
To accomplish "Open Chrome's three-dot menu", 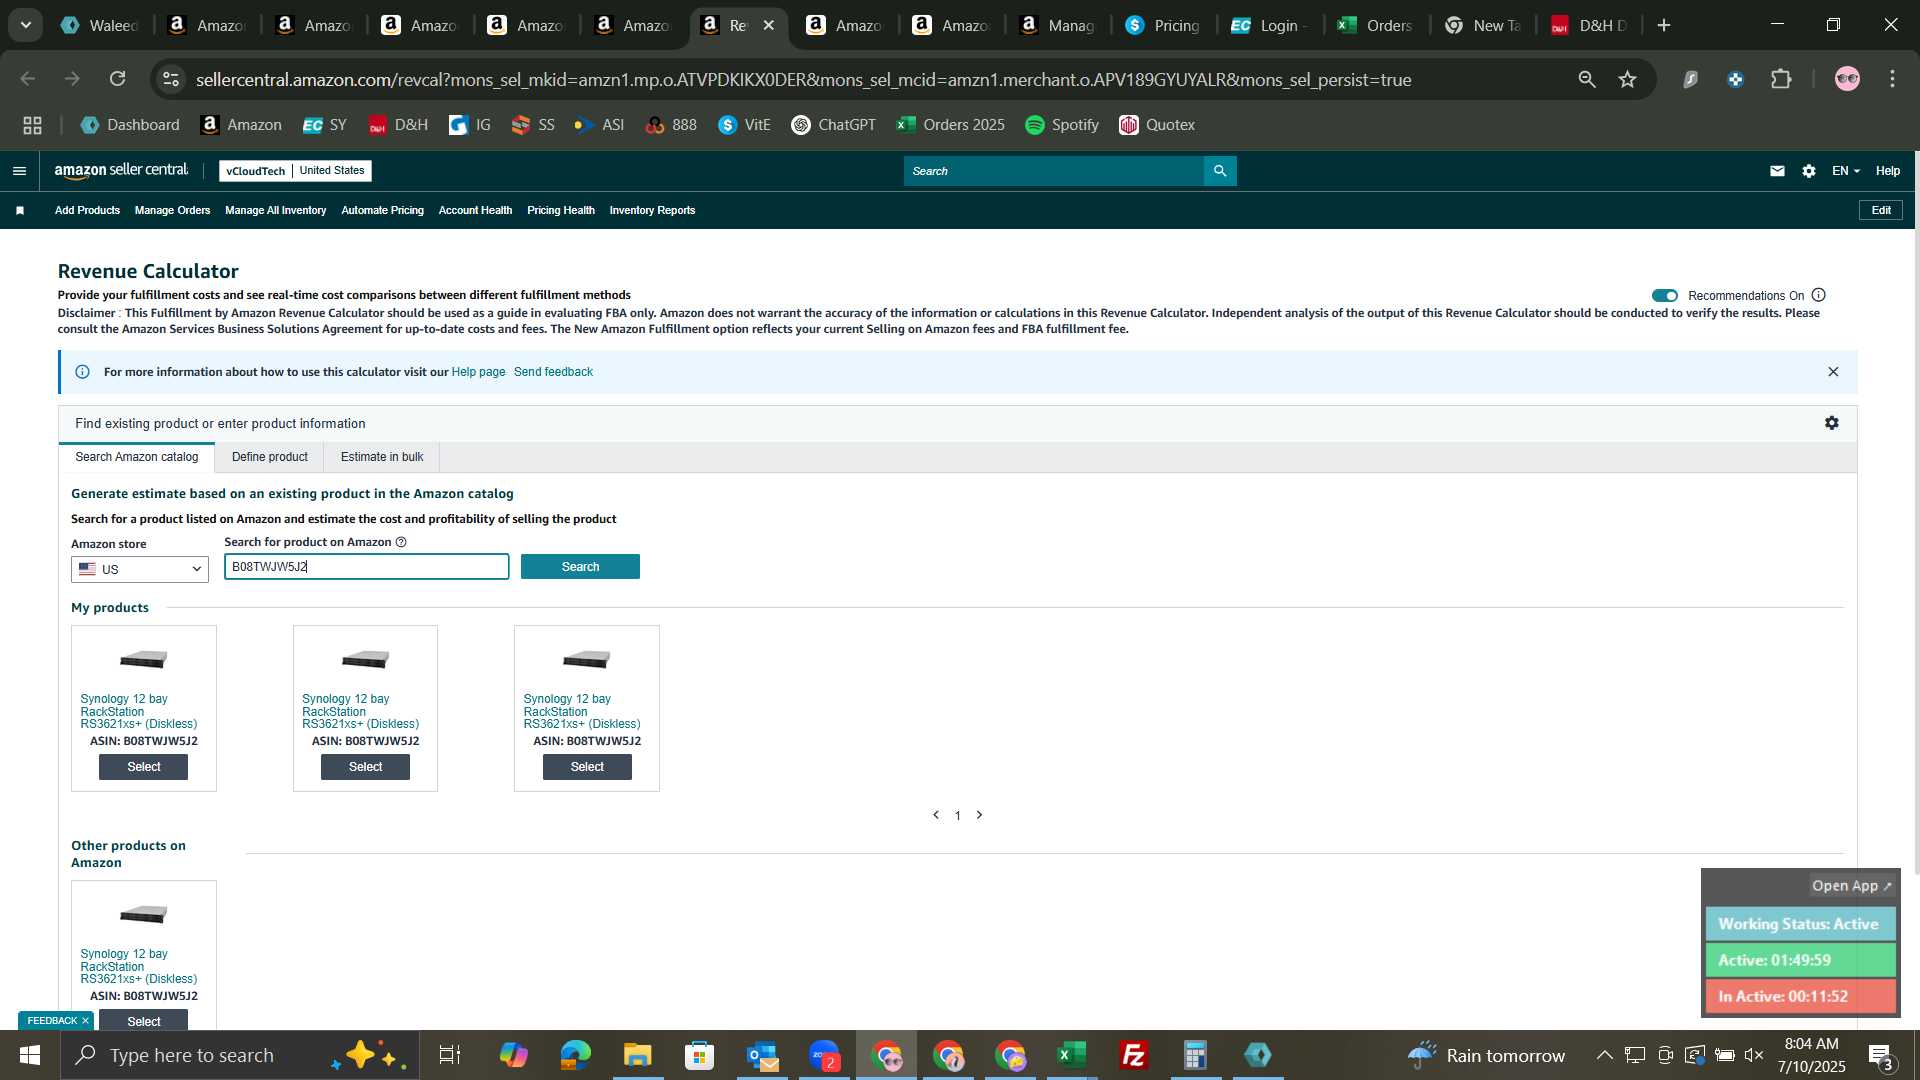I will point(1892,79).
